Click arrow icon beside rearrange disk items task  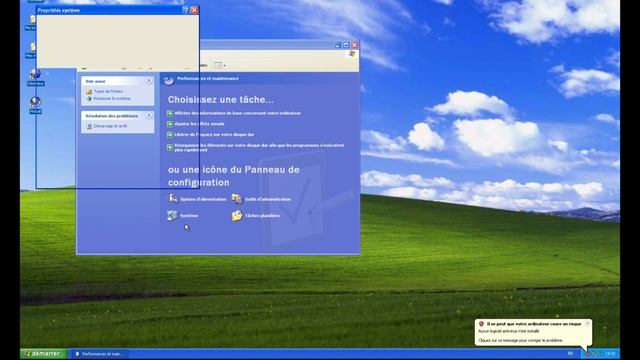pyautogui.click(x=170, y=147)
